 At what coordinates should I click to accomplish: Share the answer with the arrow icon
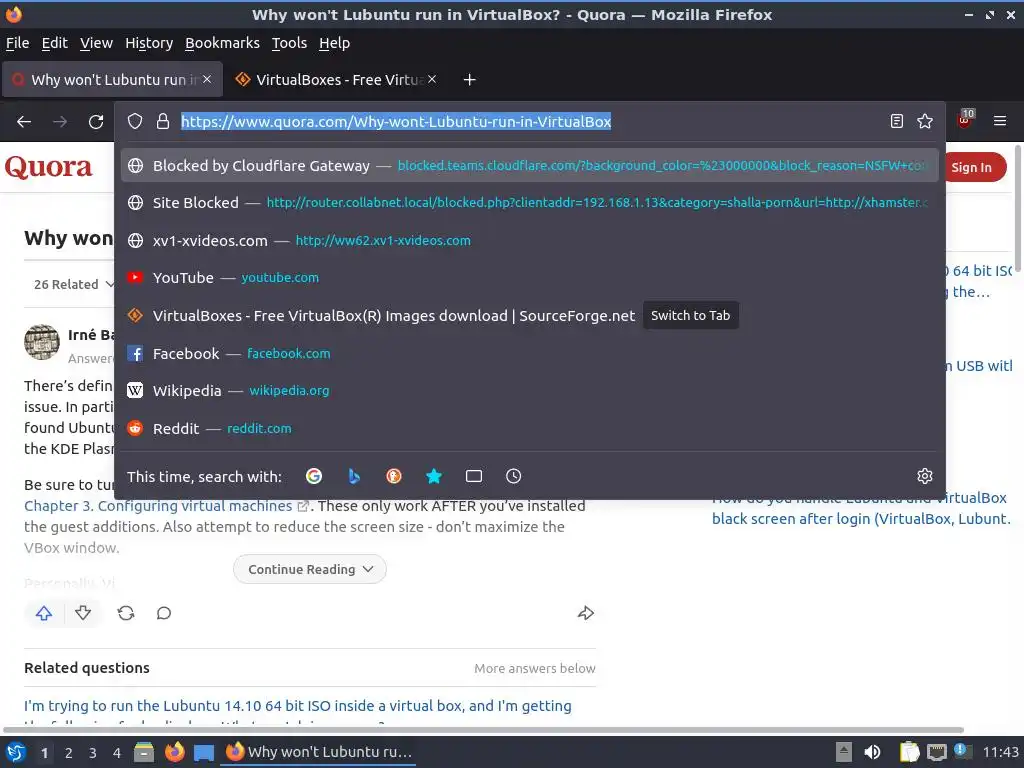(x=586, y=613)
